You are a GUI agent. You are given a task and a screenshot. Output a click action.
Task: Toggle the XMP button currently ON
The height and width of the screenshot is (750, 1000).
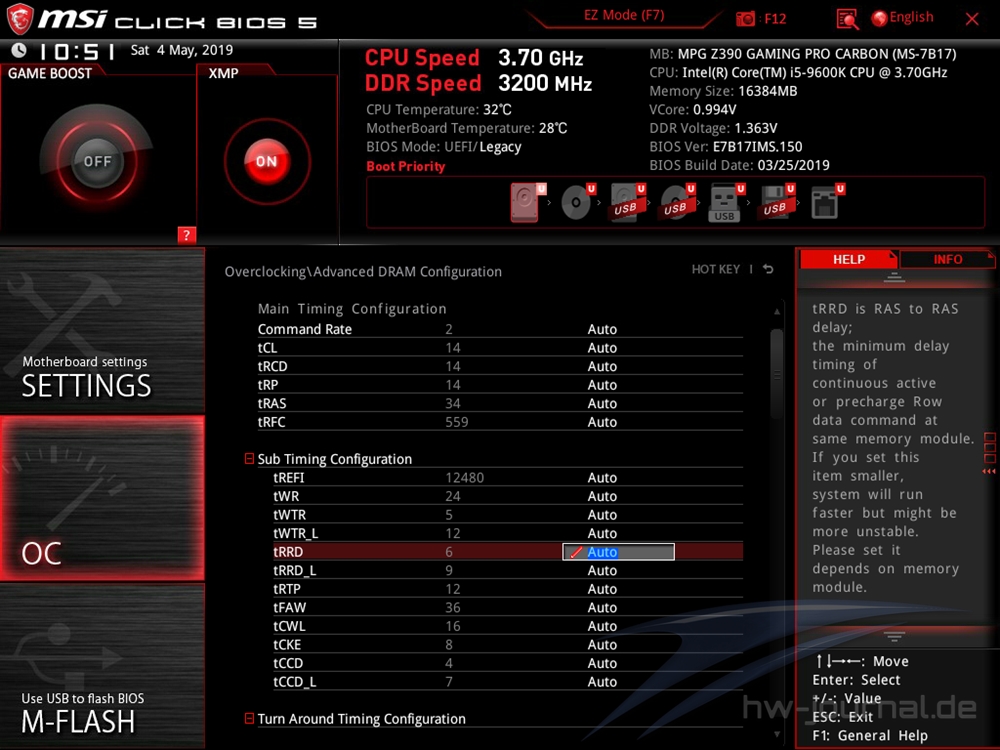click(x=267, y=161)
